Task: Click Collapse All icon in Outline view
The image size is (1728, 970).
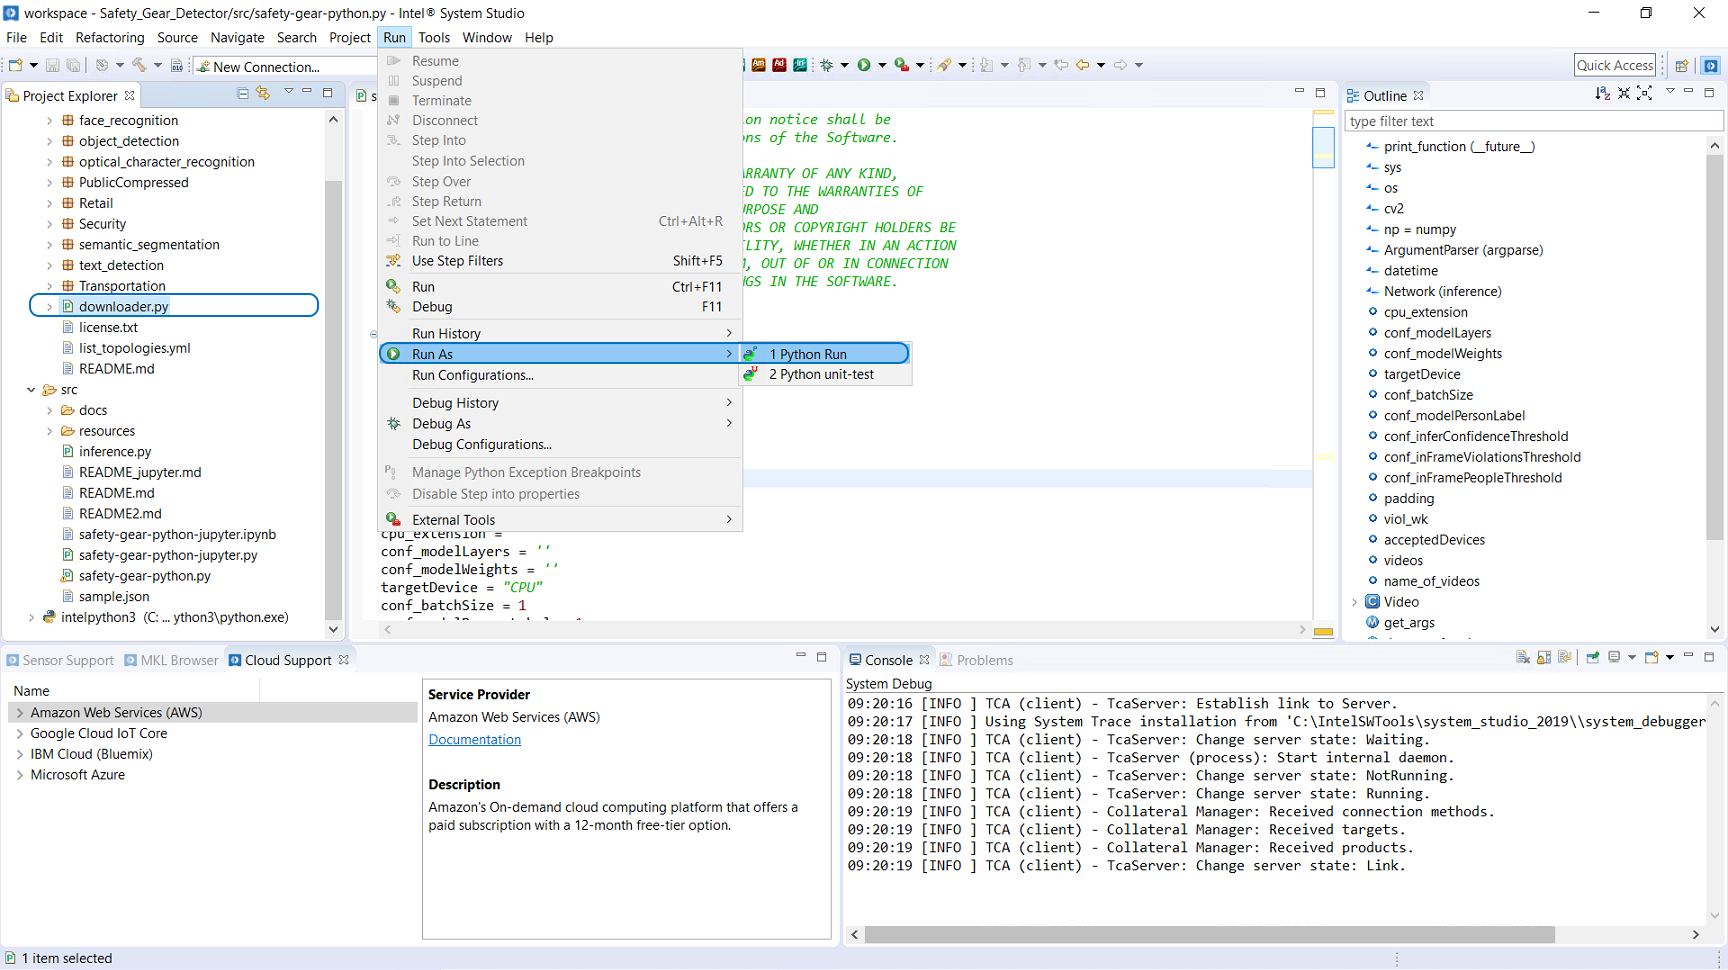Action: (x=1624, y=93)
